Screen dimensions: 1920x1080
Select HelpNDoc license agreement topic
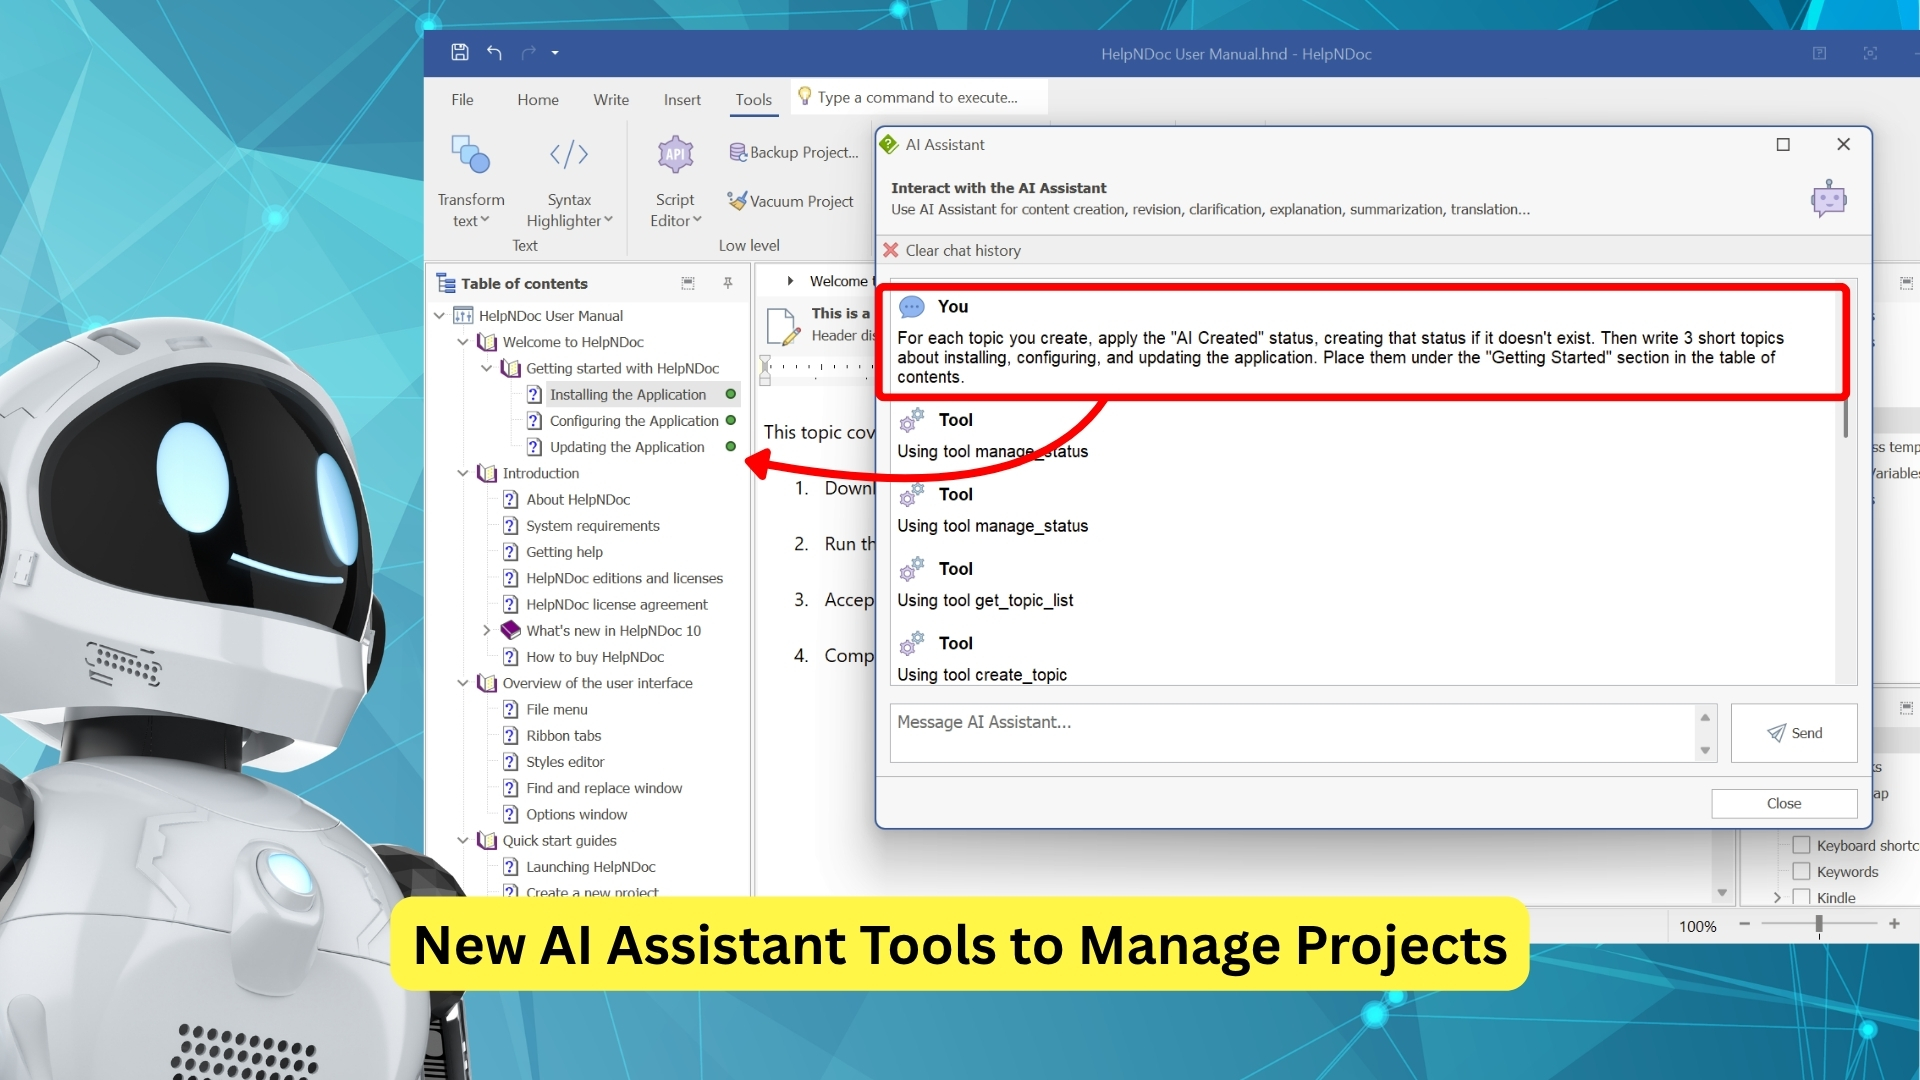click(x=617, y=605)
